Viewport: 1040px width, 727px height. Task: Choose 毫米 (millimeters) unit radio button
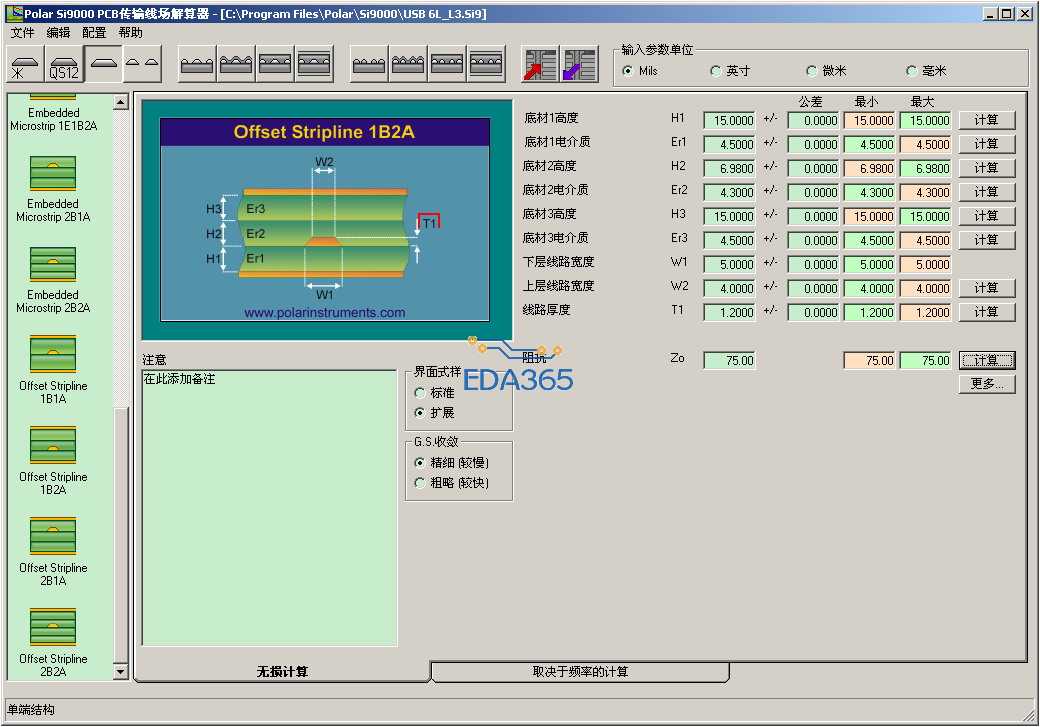[911, 71]
